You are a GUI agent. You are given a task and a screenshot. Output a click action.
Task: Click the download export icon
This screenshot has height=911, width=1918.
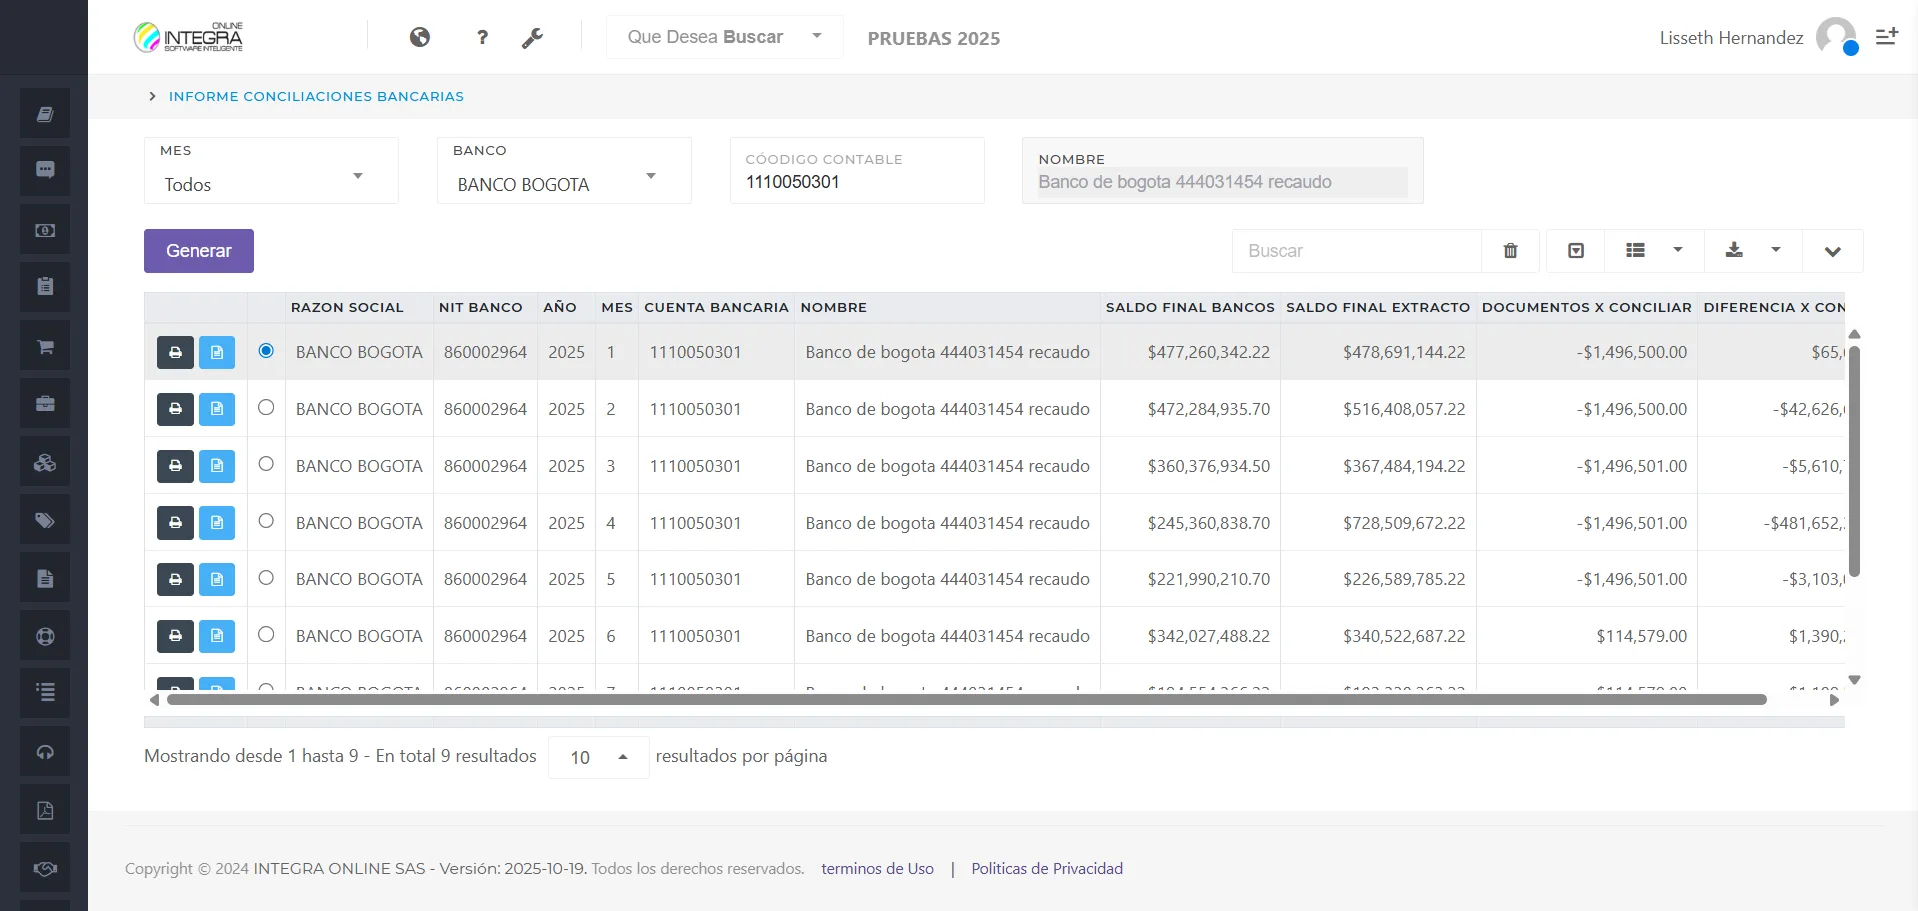coord(1734,250)
